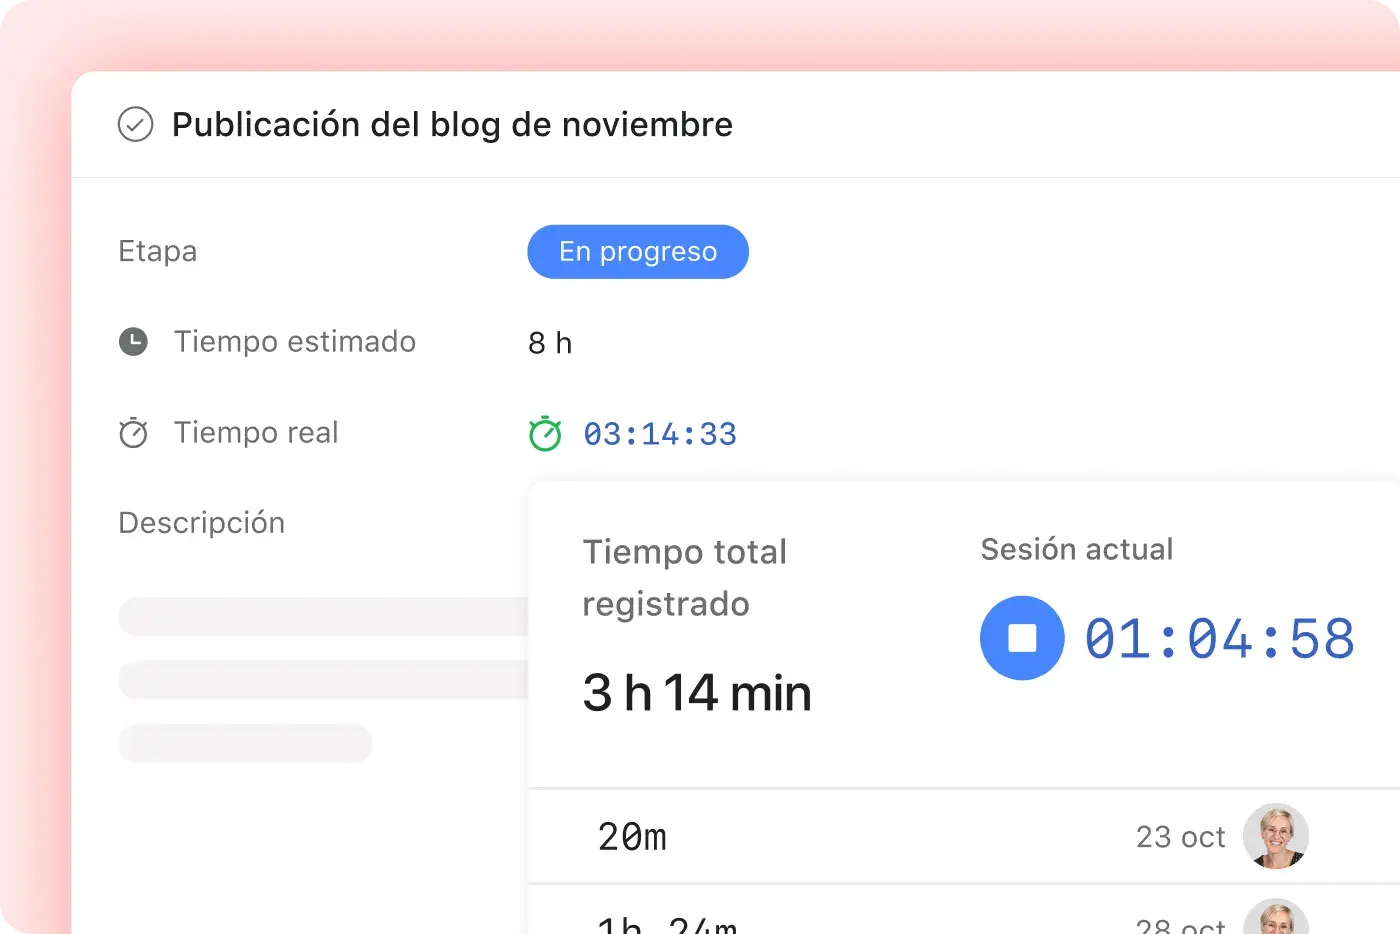
Task: Open the task title 'Publicación del blog de noviembre'
Action: point(452,125)
